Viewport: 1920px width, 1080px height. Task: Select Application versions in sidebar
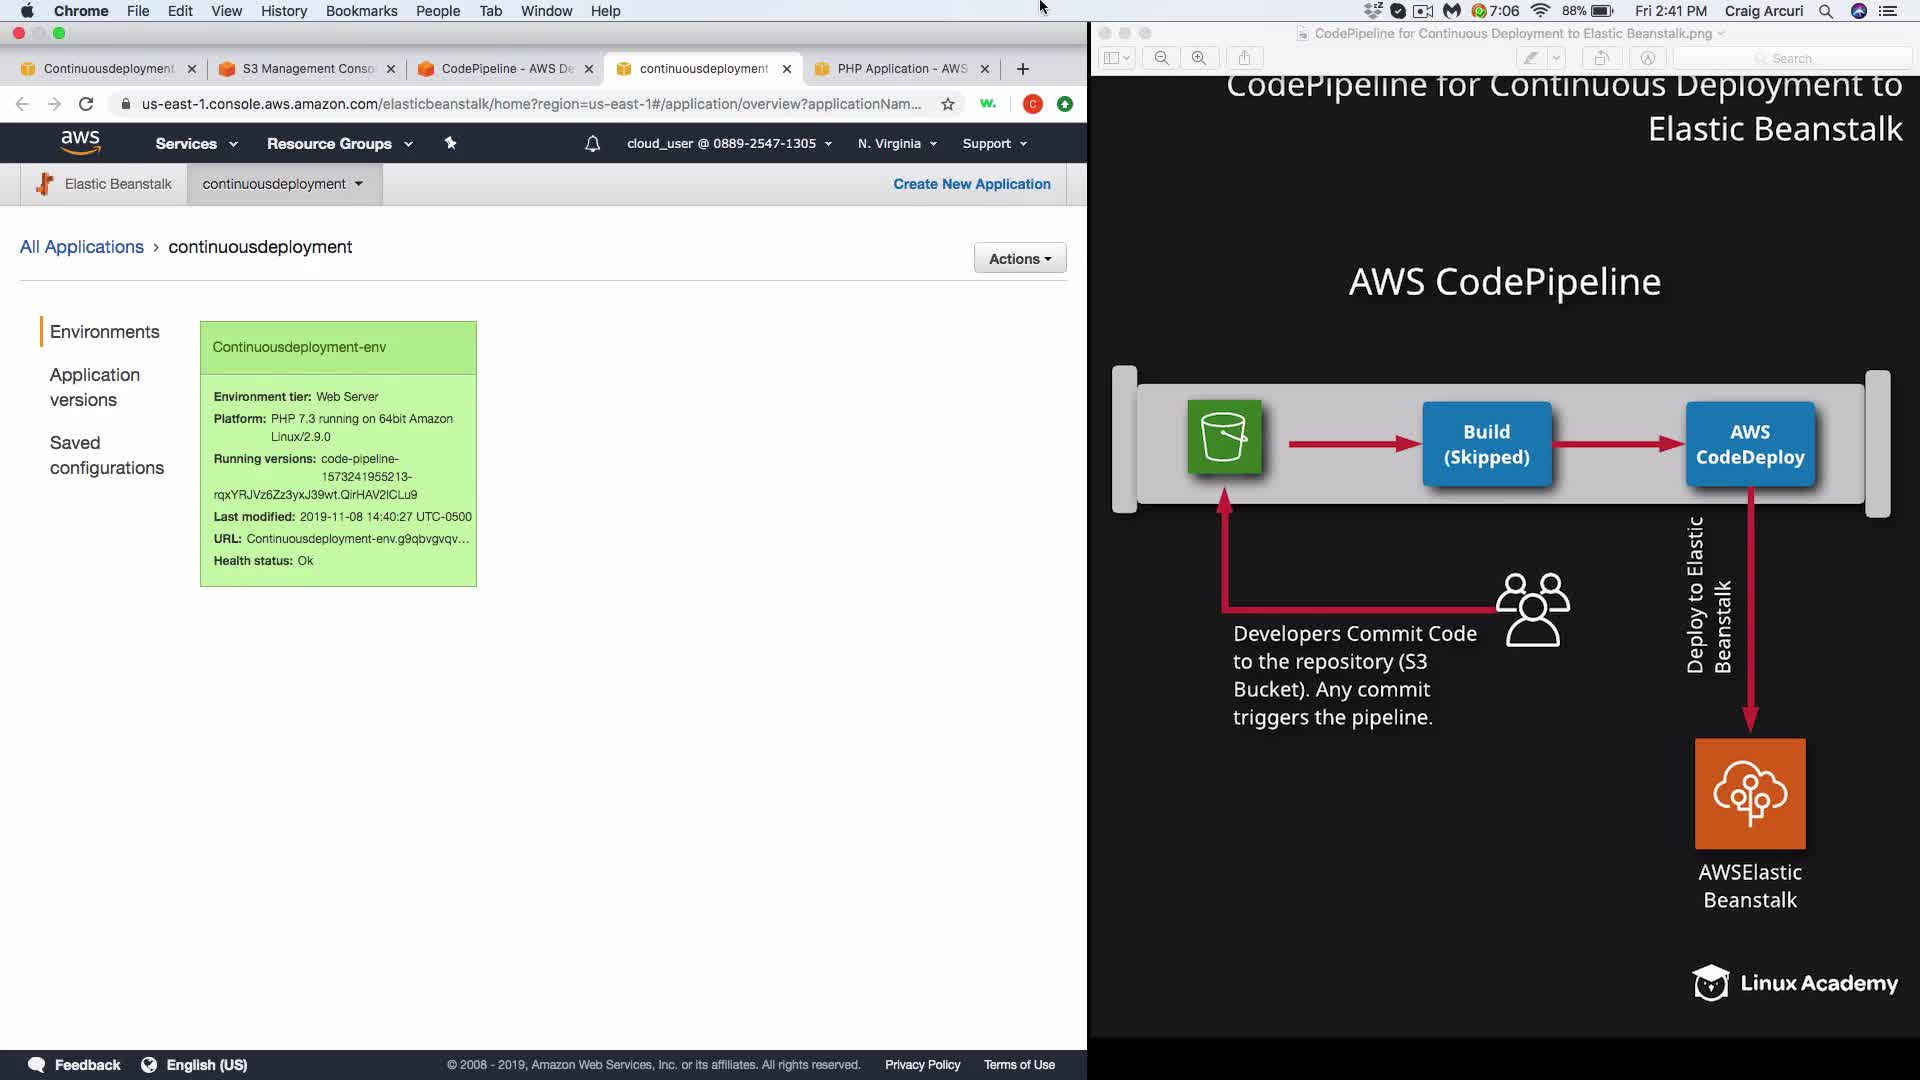point(95,387)
